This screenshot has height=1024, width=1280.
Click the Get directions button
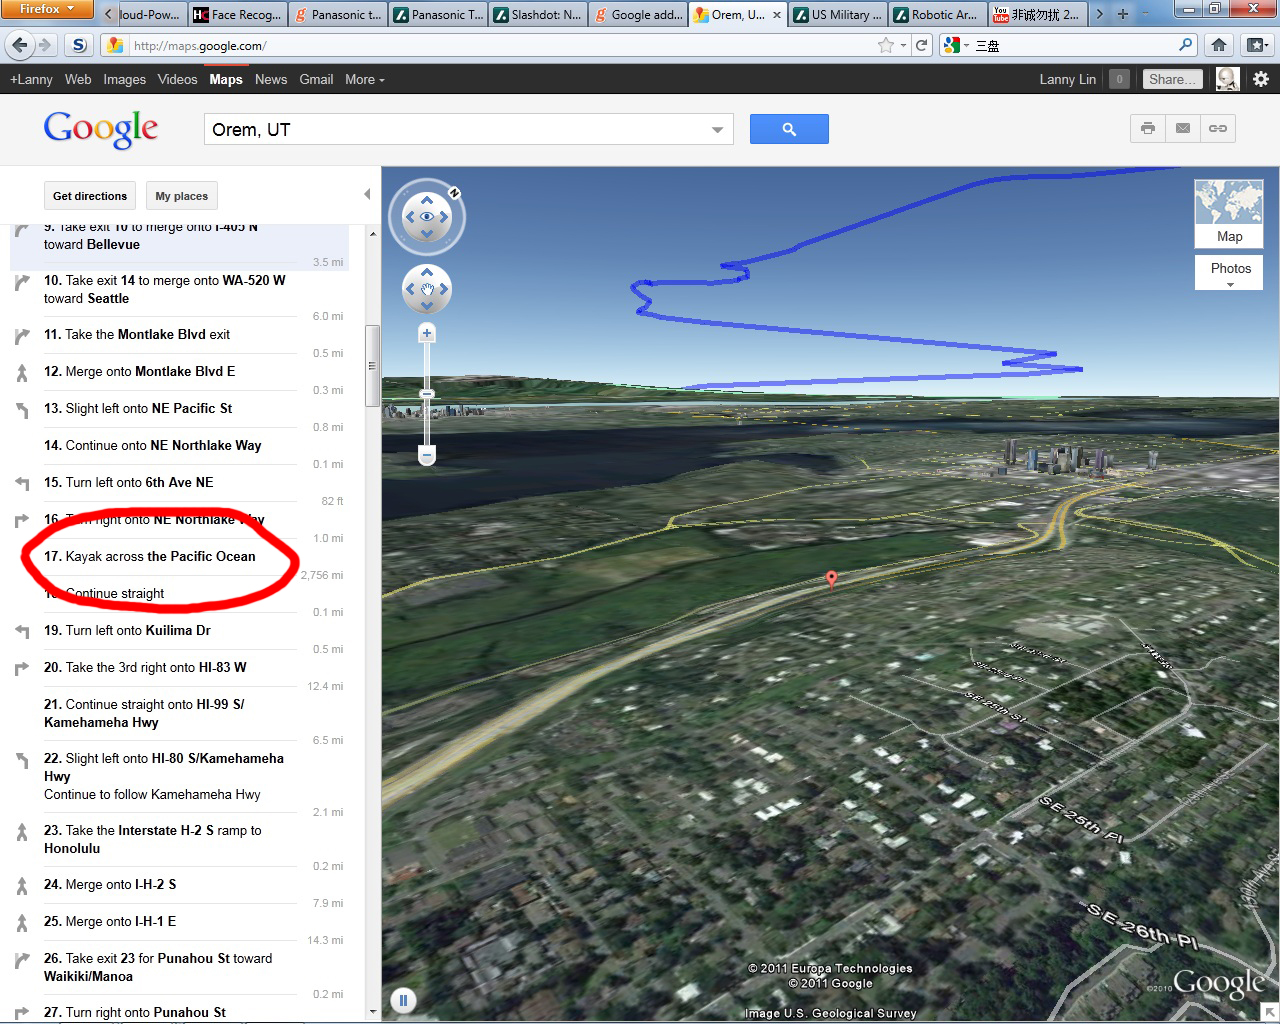click(x=90, y=196)
